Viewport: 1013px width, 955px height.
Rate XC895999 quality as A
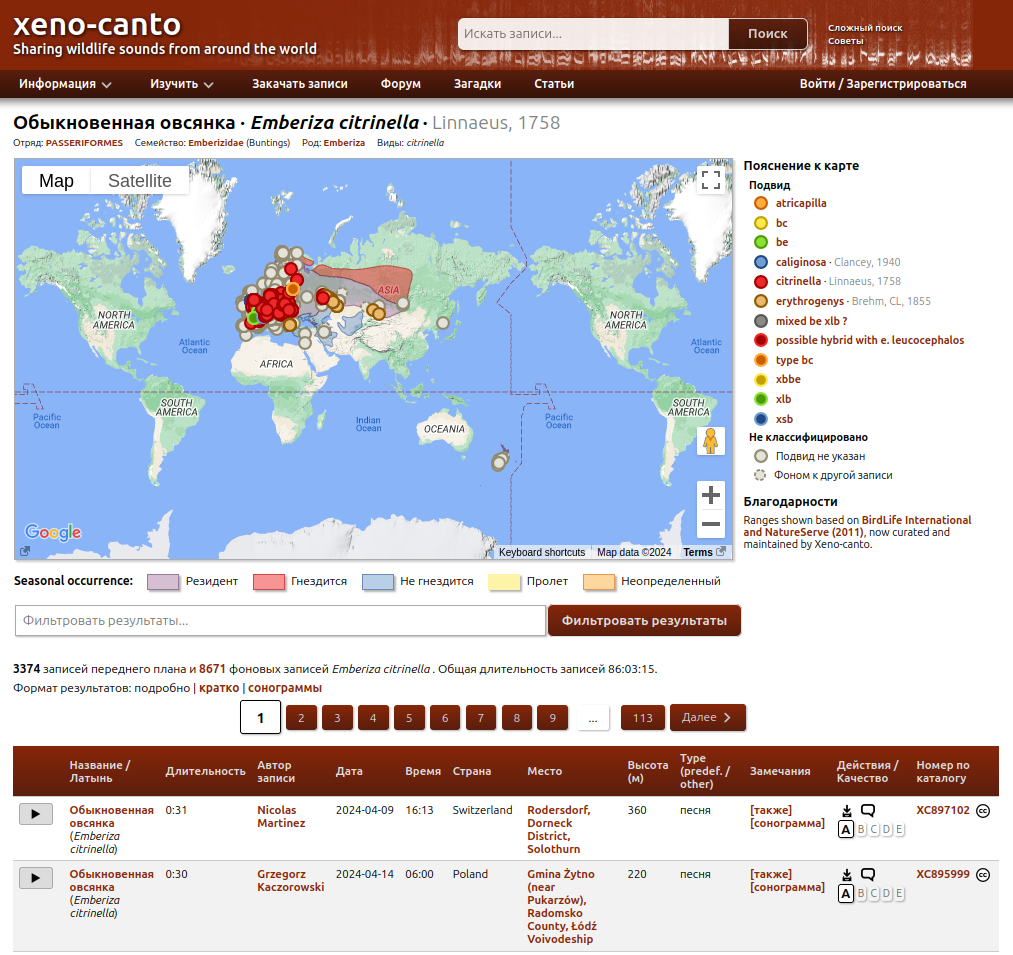point(846,894)
